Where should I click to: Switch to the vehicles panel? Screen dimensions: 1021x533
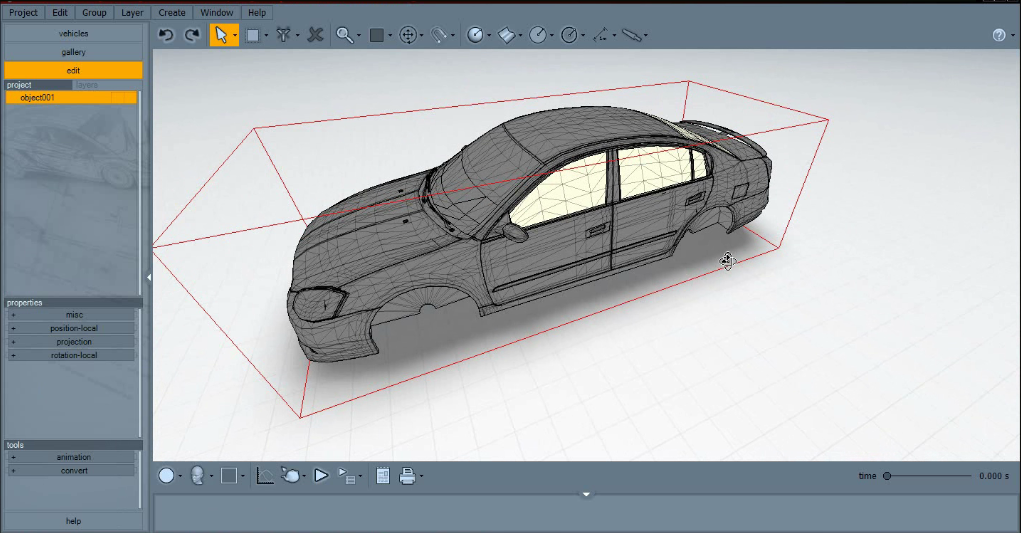coord(73,33)
